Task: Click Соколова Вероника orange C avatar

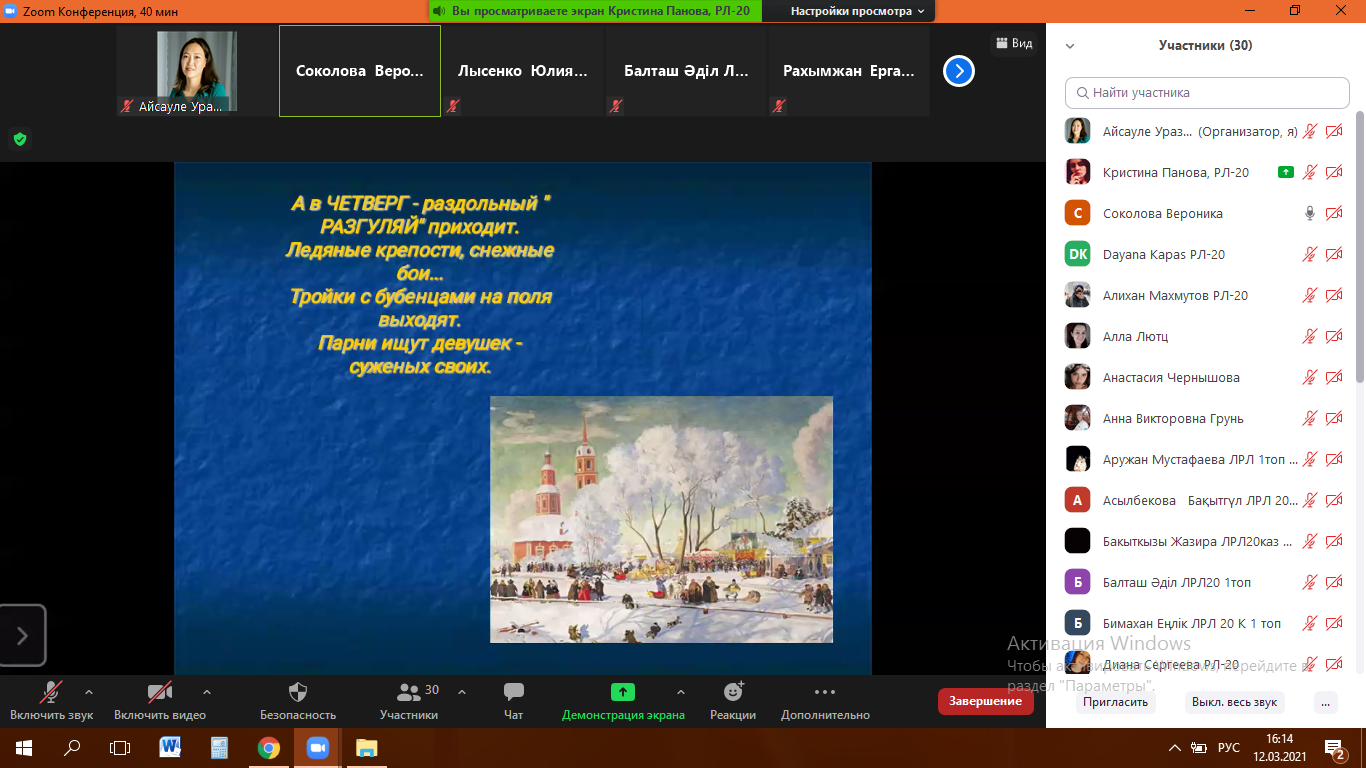Action: coord(1078,213)
